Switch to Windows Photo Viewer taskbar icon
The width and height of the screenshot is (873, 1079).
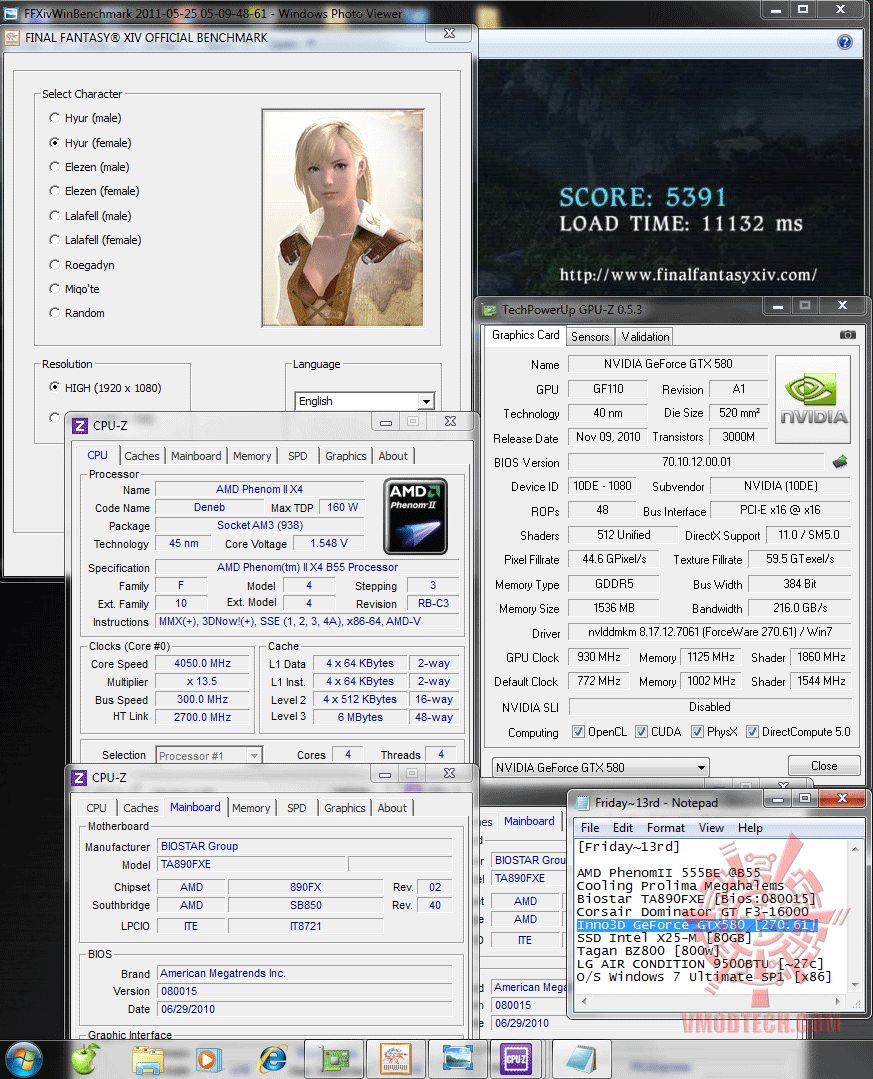point(457,1060)
